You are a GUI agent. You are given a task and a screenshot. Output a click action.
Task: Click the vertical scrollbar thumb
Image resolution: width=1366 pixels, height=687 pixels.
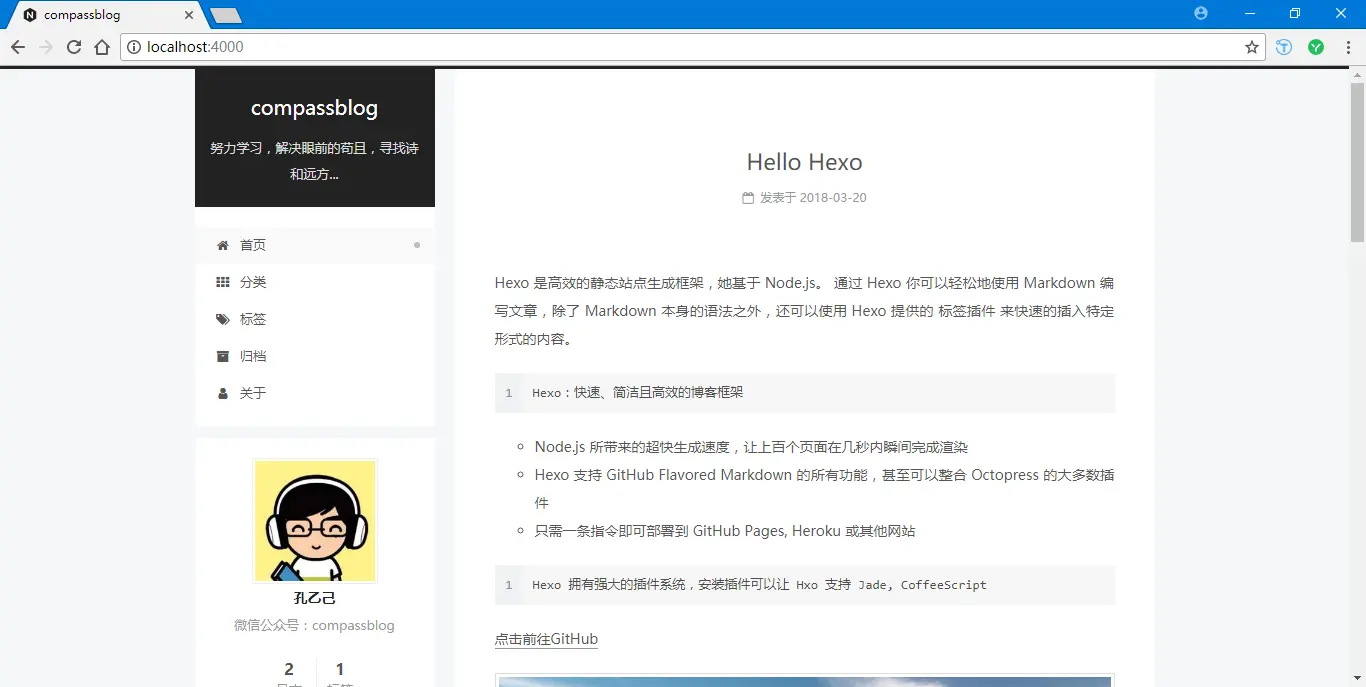coord(1357,162)
